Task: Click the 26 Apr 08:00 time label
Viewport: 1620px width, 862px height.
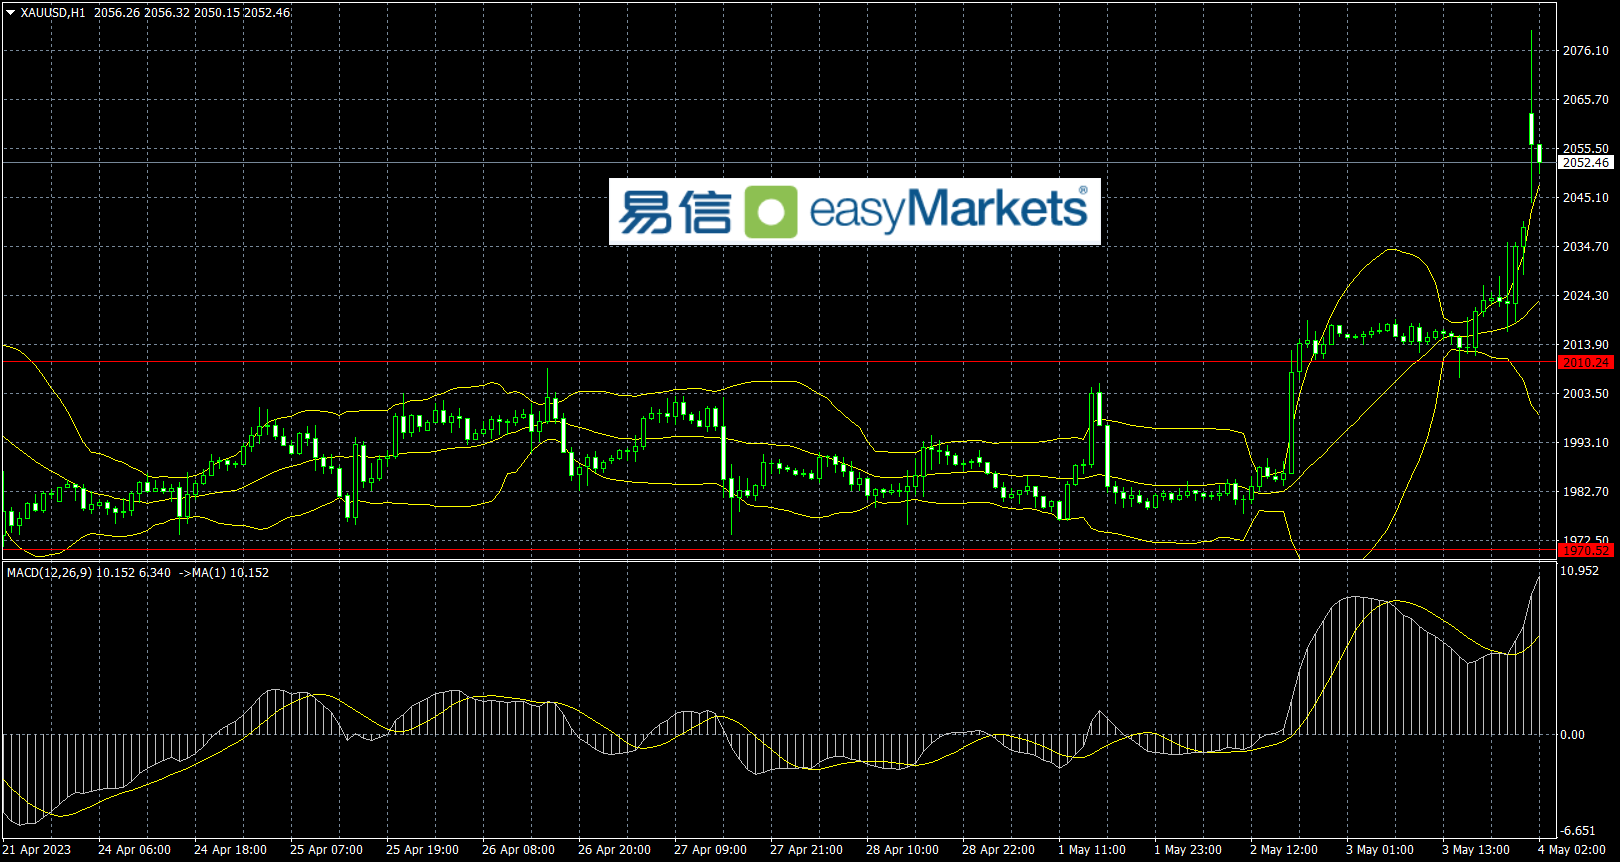Action: pyautogui.click(x=518, y=850)
